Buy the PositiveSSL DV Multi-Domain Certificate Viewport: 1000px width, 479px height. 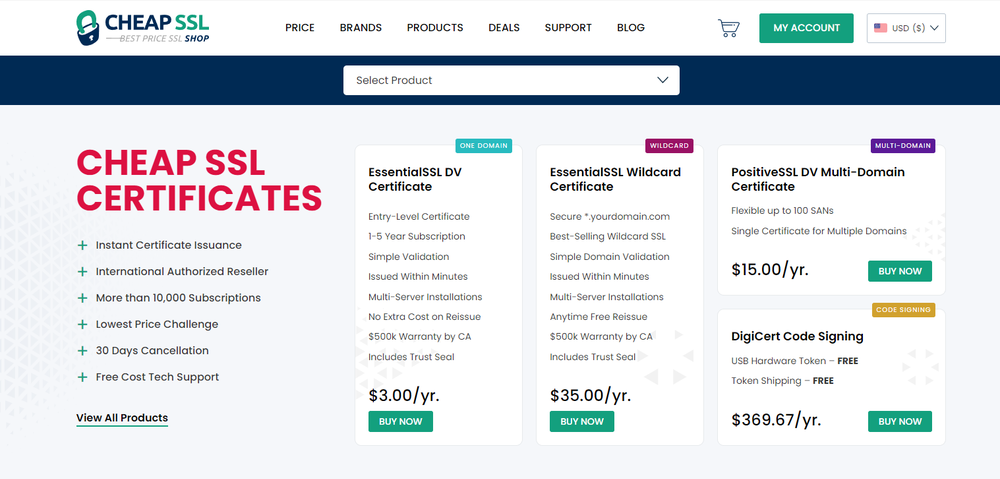900,271
